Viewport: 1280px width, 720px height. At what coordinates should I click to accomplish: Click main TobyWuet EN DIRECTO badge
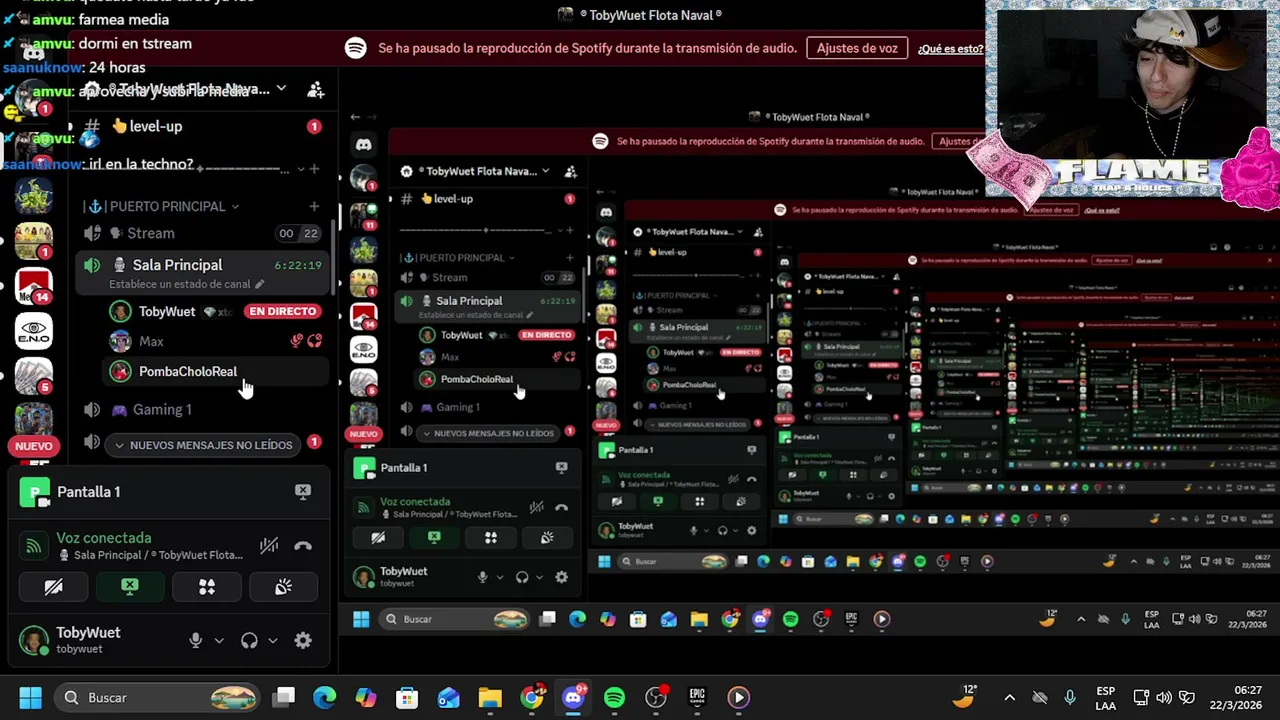tap(283, 311)
